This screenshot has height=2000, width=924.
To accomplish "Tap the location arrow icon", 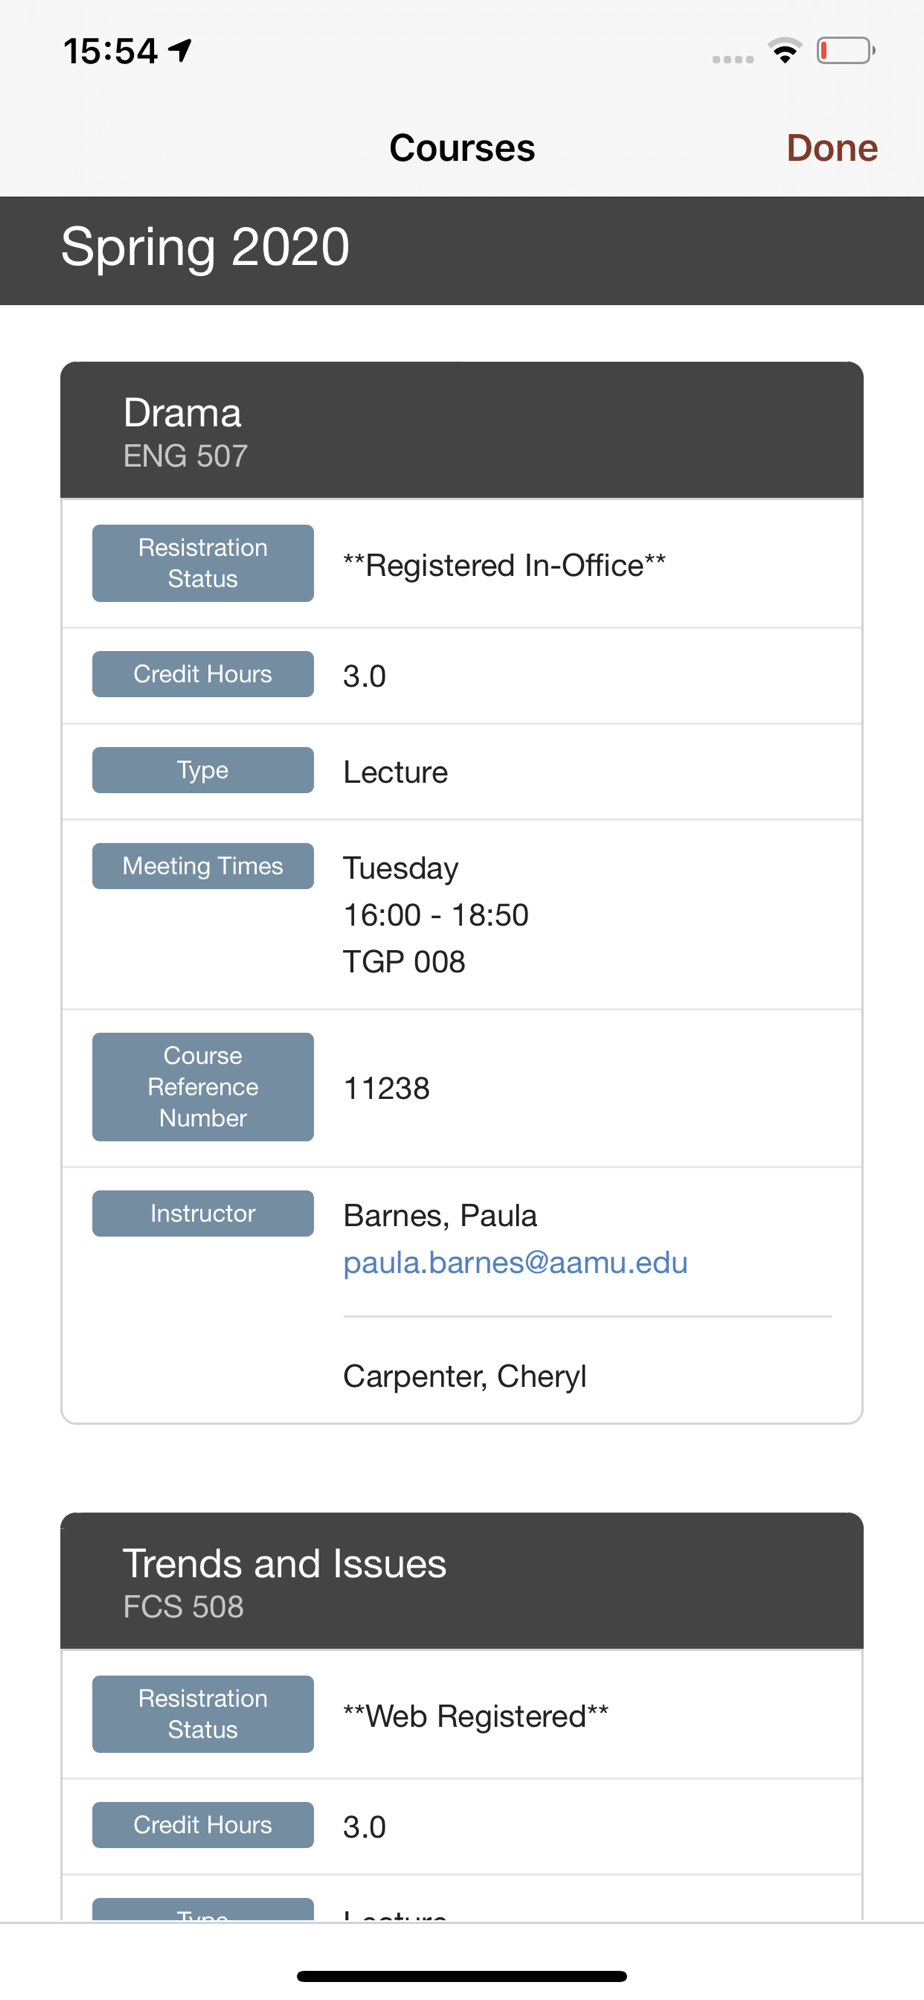I will coord(180,50).
